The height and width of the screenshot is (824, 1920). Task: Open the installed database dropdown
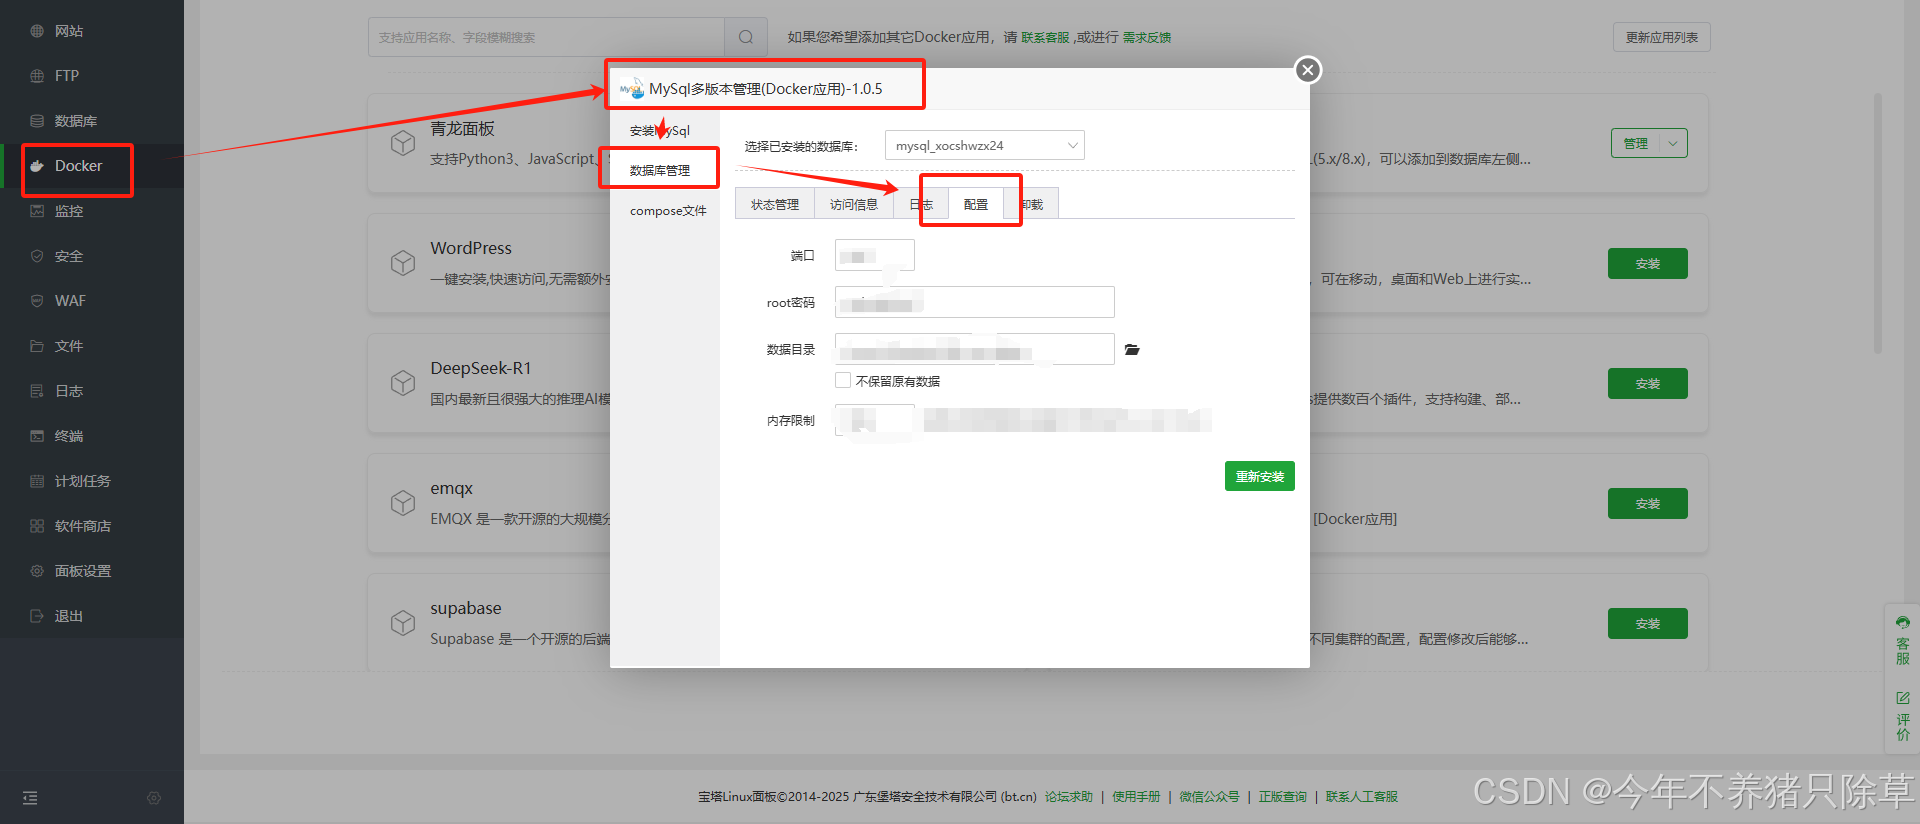(985, 145)
